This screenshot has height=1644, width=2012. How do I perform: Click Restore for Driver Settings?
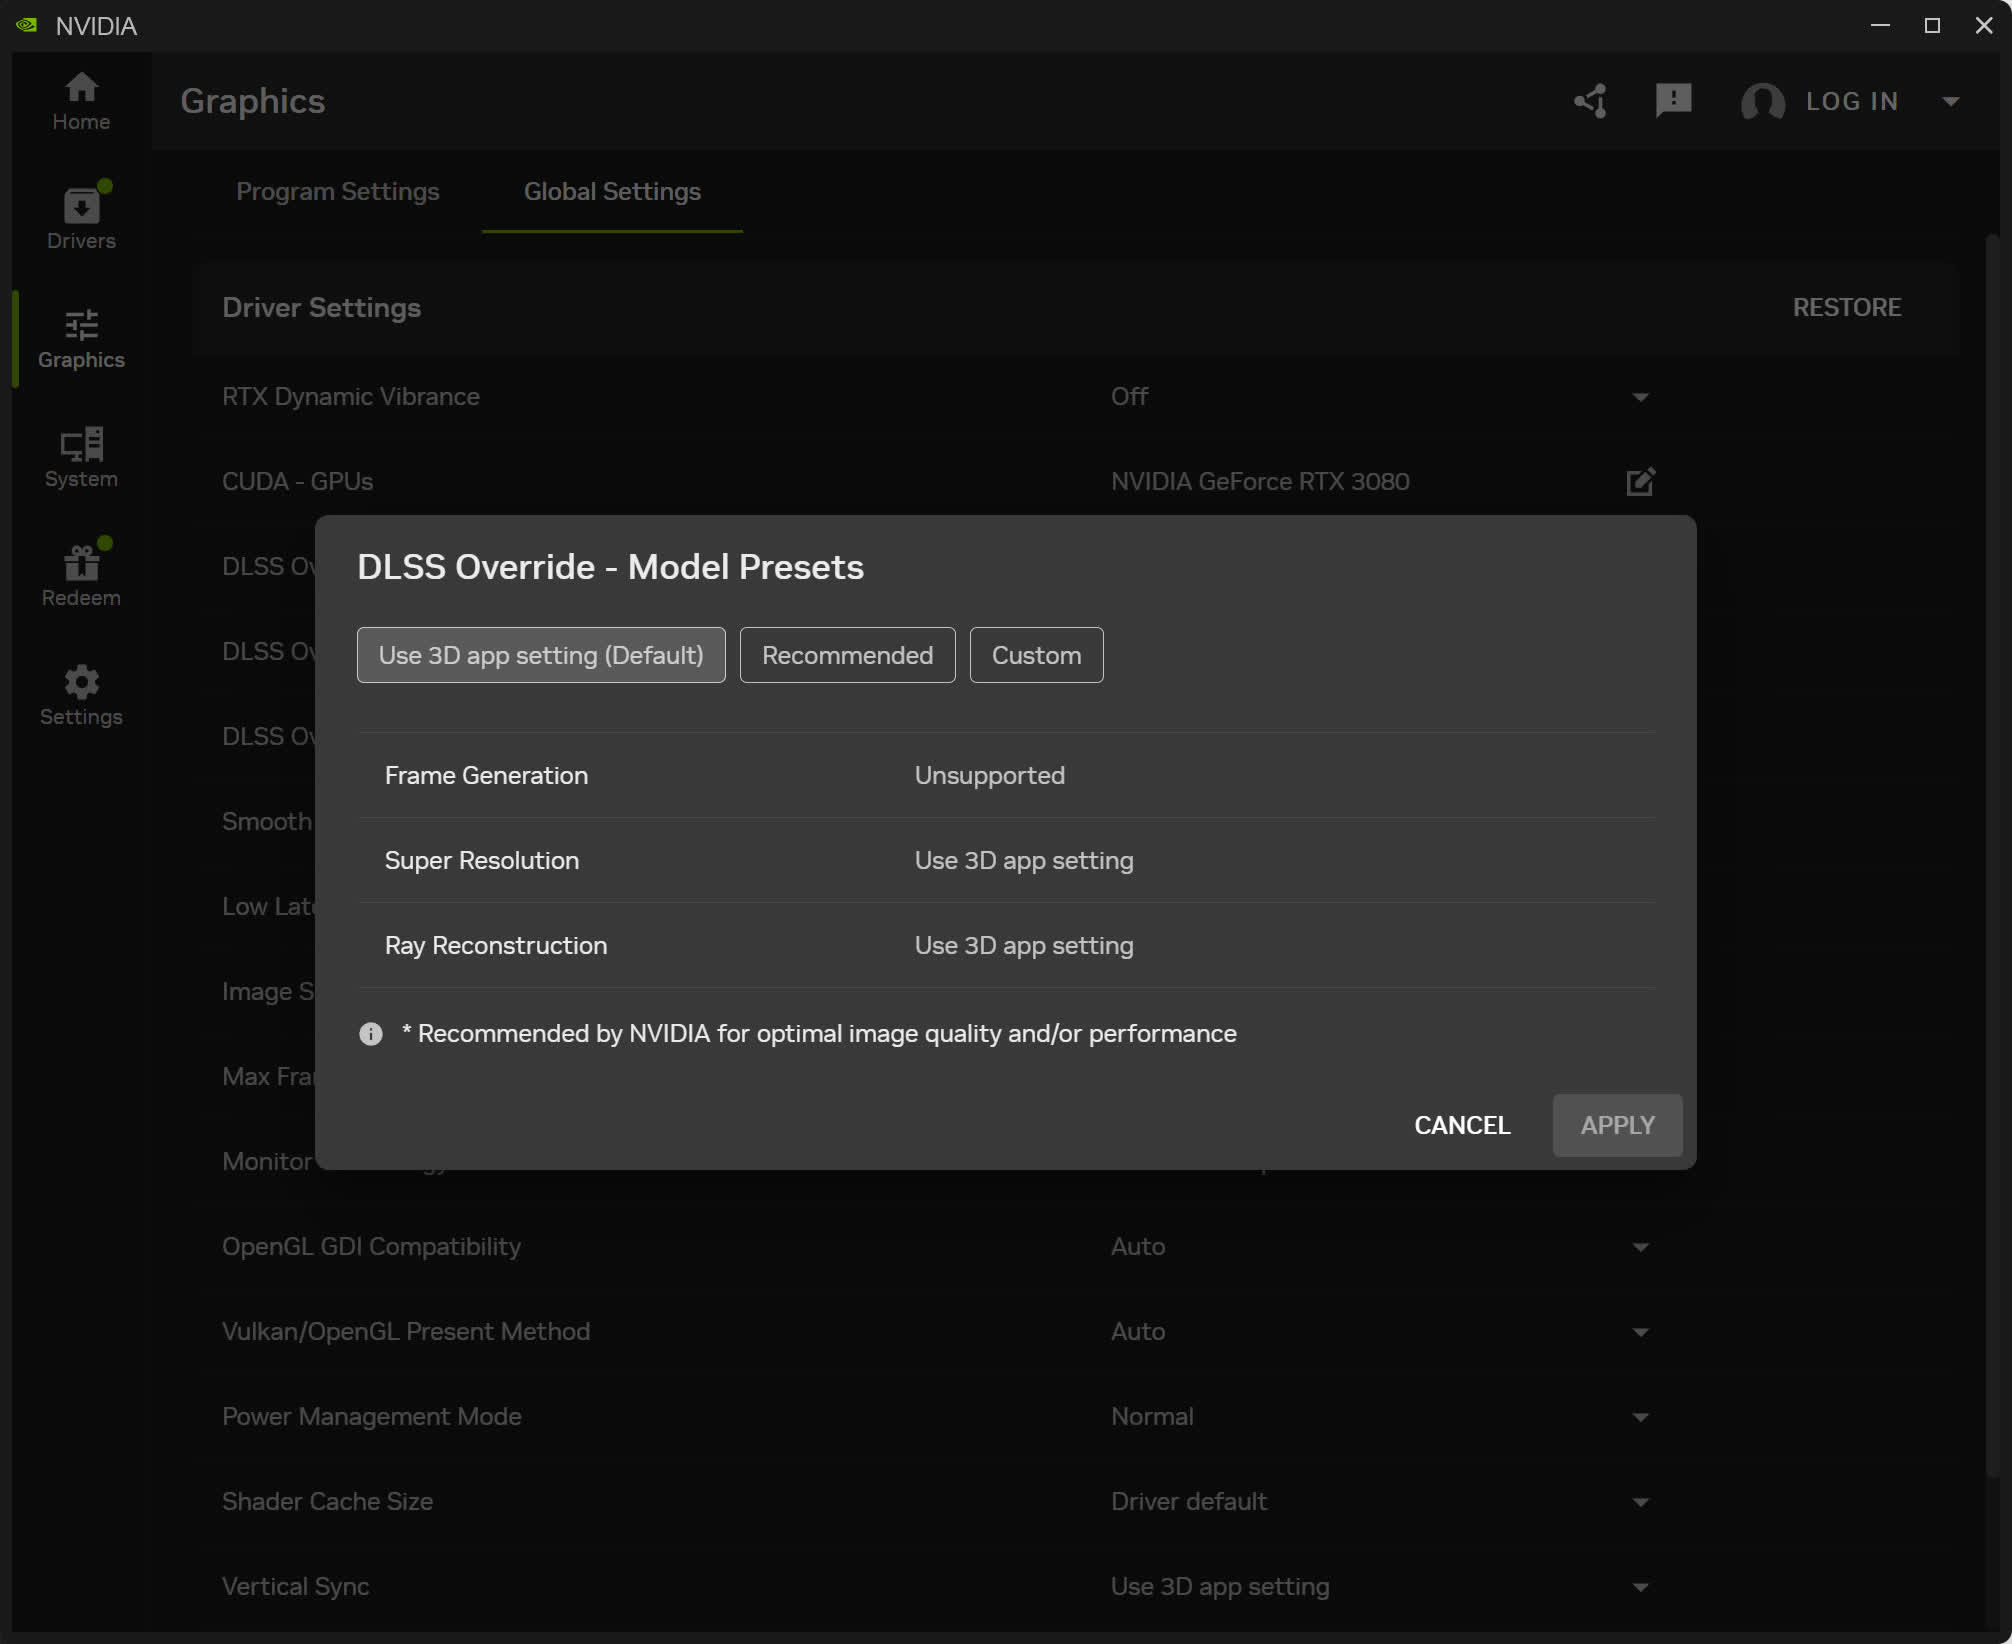coord(1846,307)
